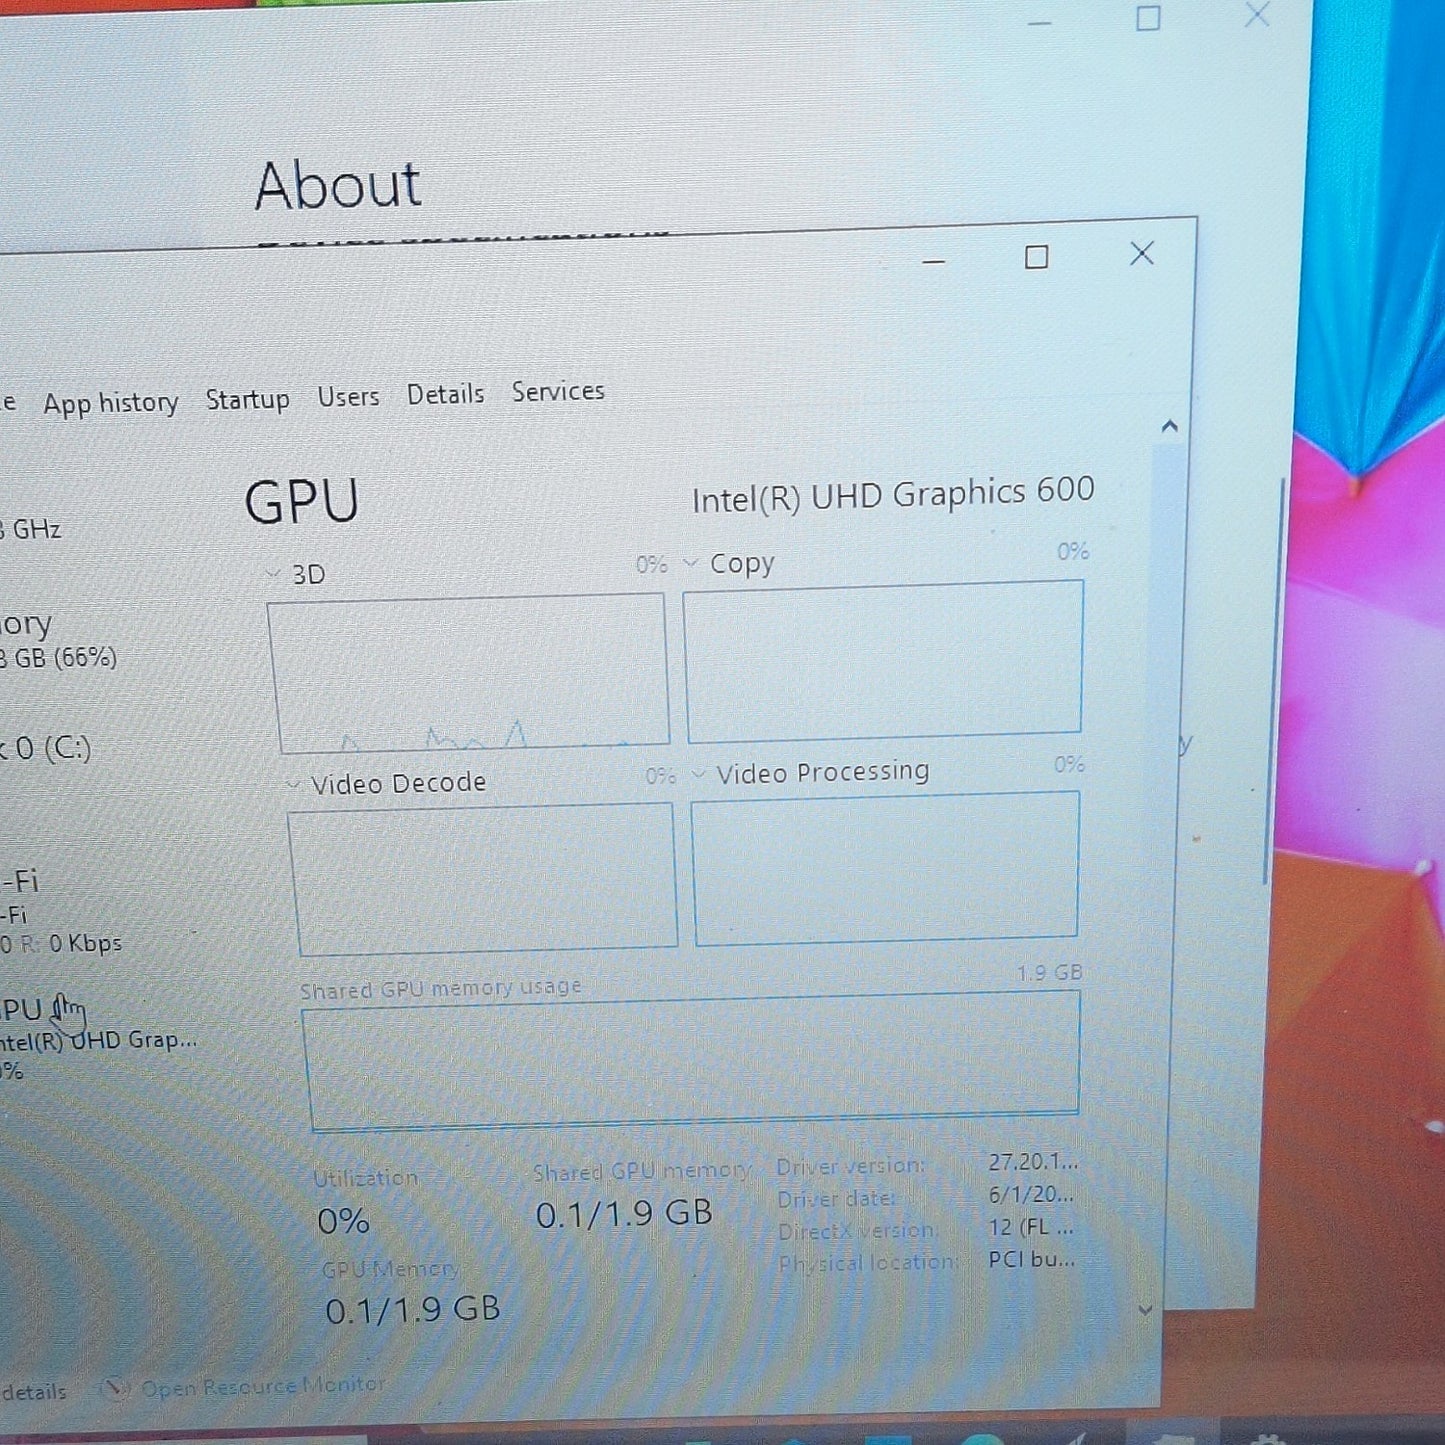The width and height of the screenshot is (1445, 1445).
Task: Click the Shared GPU memory usage label
Action: click(441, 988)
